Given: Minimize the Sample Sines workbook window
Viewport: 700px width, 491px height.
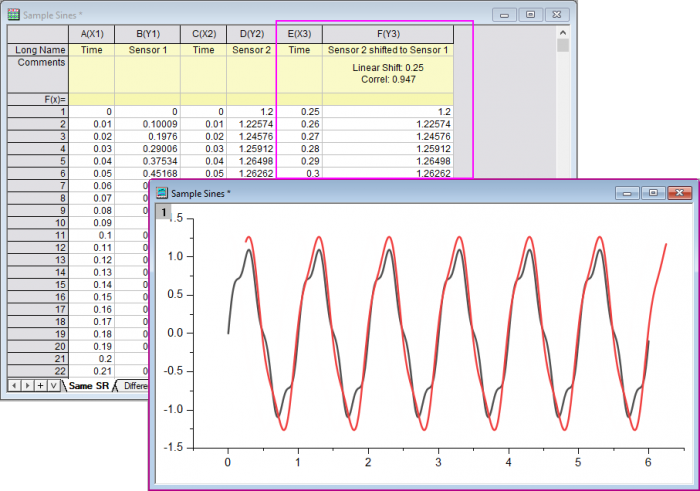Looking at the screenshot, I should click(x=504, y=15).
